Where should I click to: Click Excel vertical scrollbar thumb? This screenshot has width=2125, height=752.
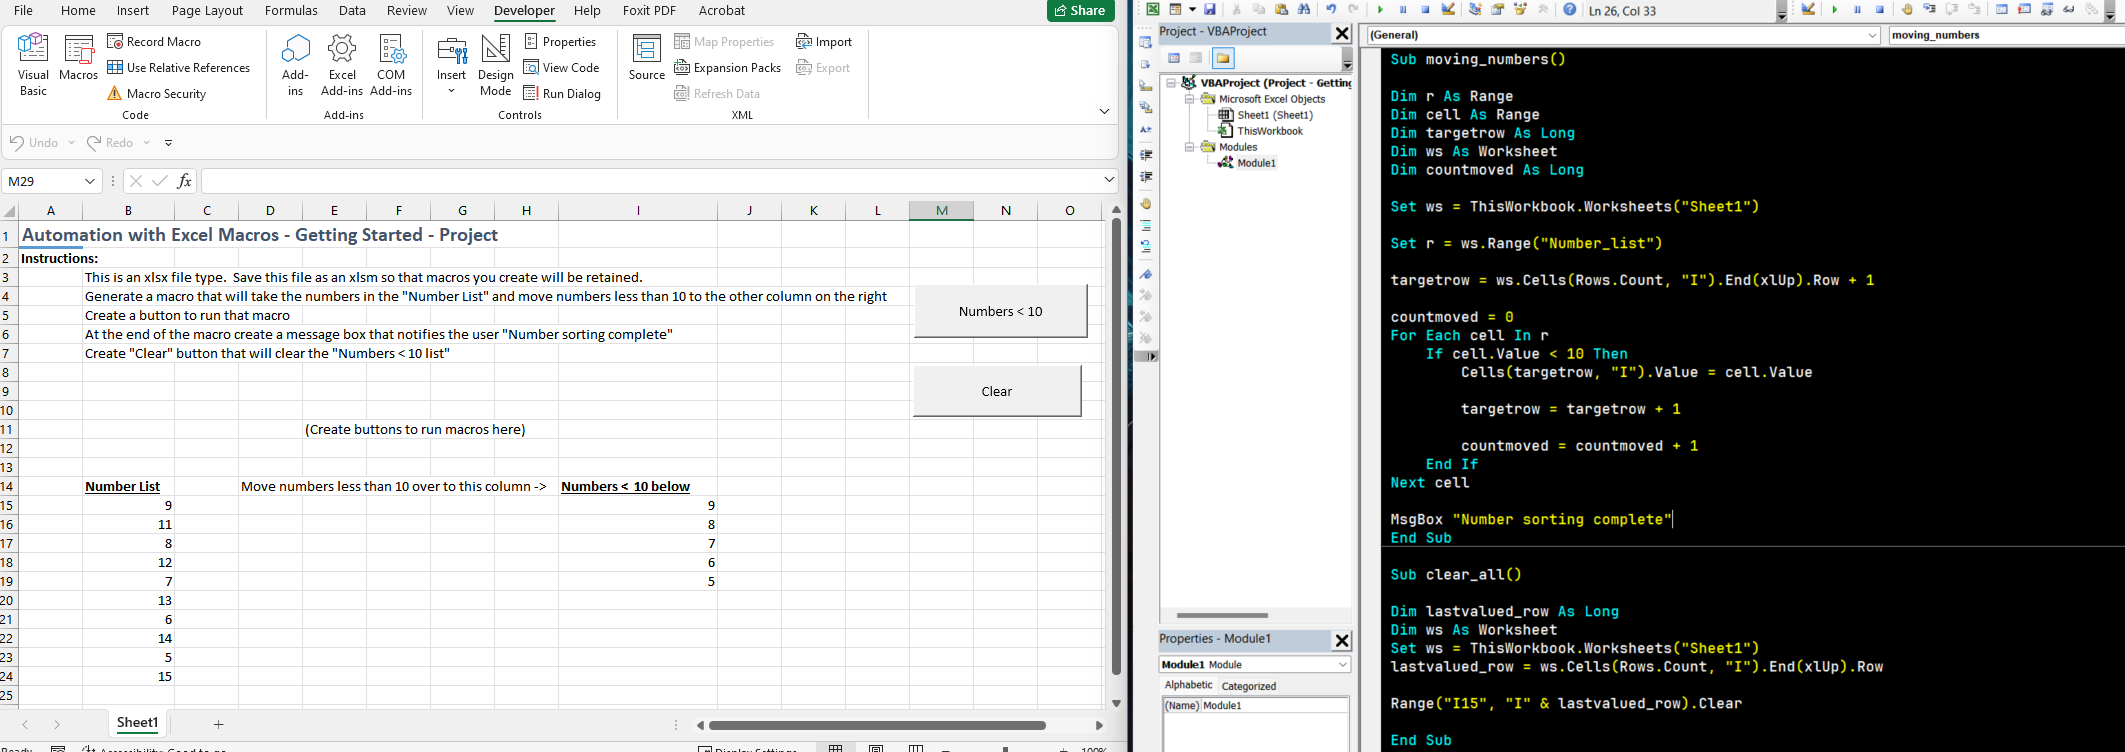click(1116, 446)
